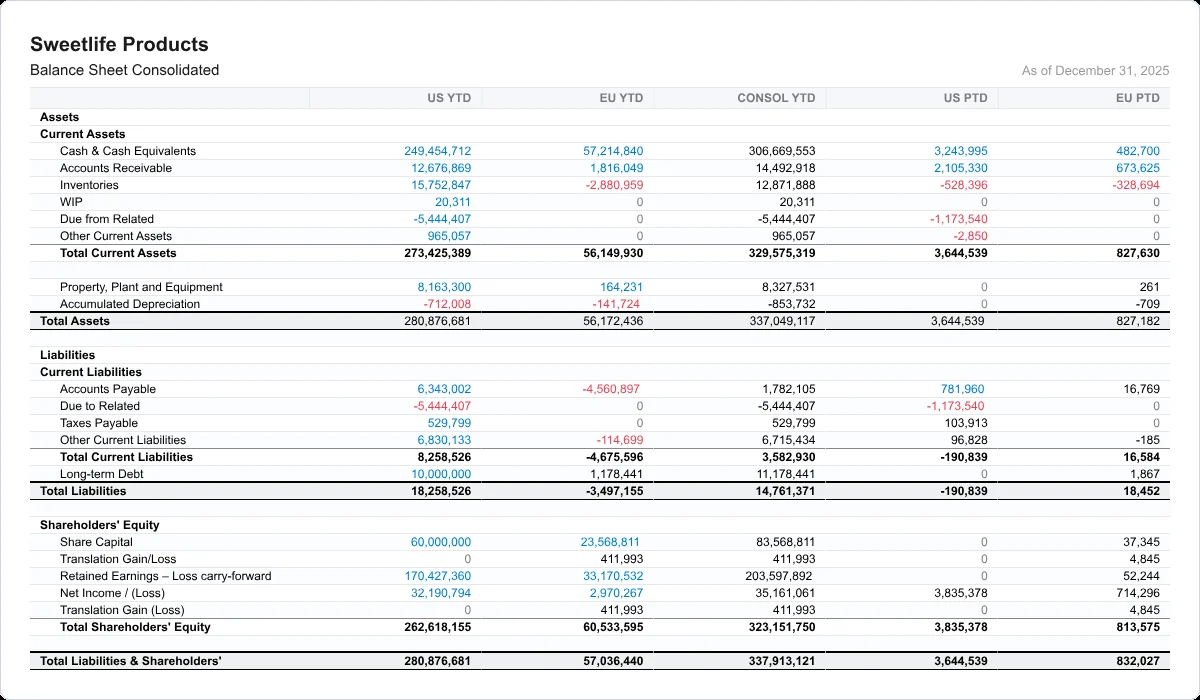Click the As of December 31, 2025 date text
Screen dimensions: 1200x700
coord(1095,71)
